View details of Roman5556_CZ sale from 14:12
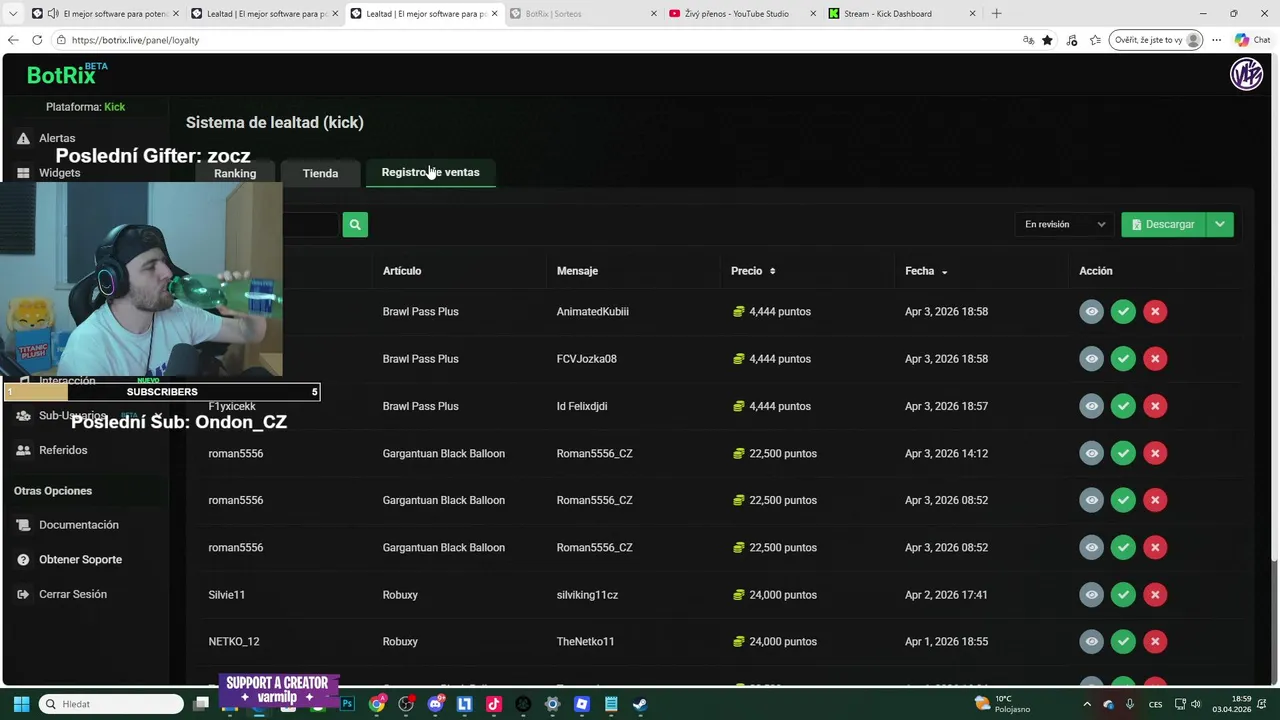The image size is (1280, 720). point(1091,453)
